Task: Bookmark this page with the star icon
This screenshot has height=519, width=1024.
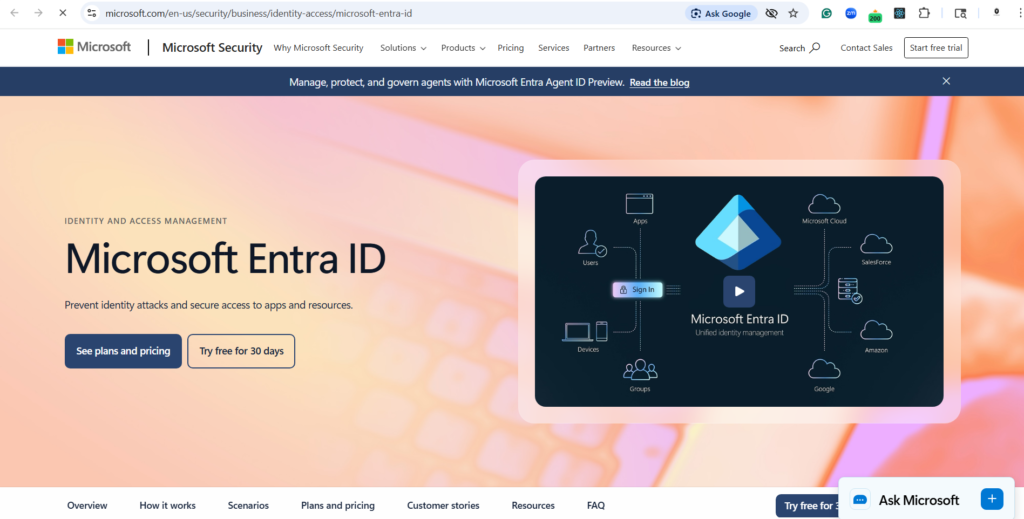Action: [x=793, y=13]
